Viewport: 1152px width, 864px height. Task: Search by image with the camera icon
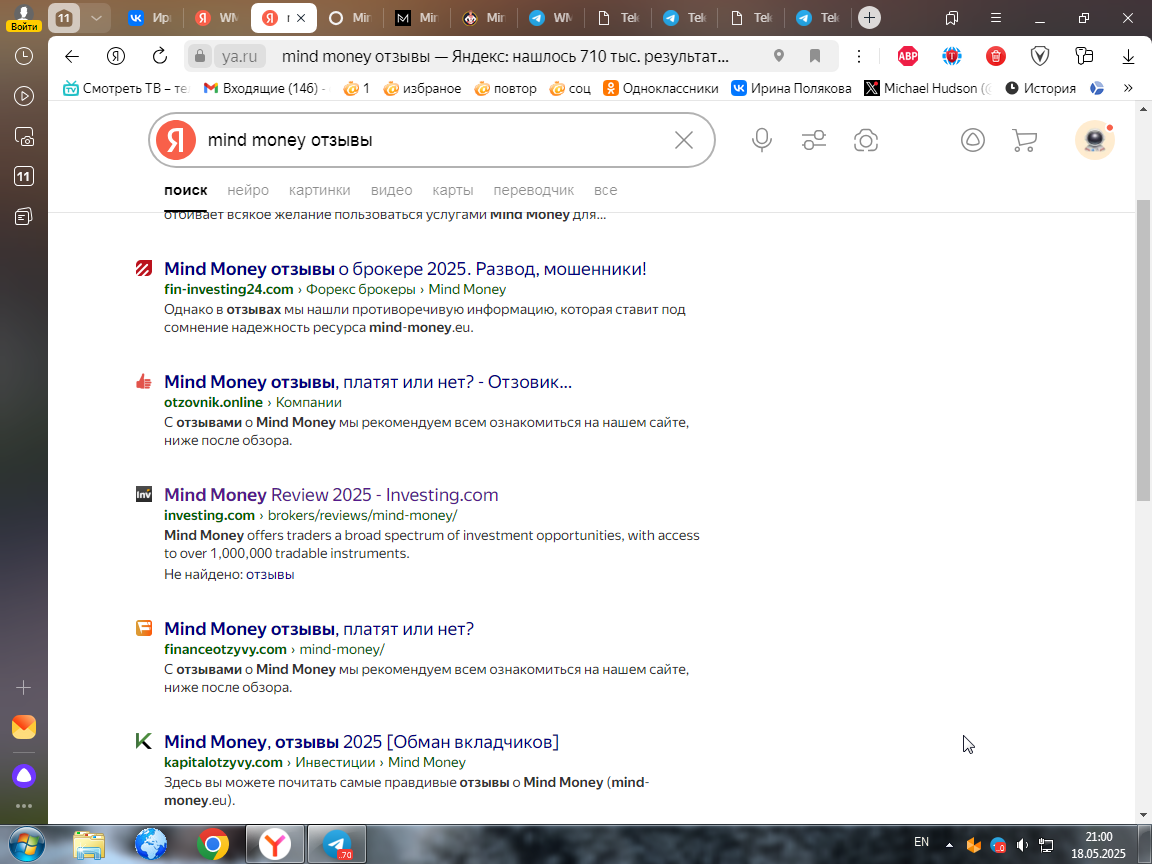coord(865,140)
